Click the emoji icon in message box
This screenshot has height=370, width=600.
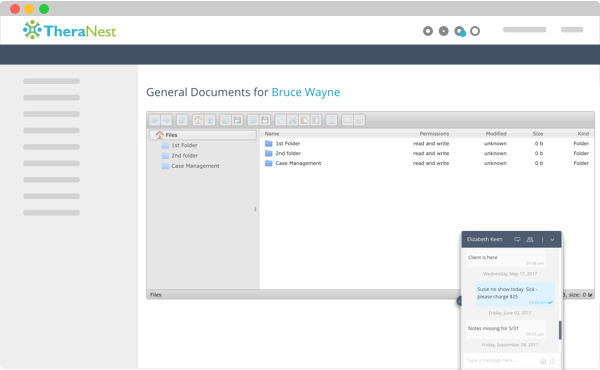(543, 361)
